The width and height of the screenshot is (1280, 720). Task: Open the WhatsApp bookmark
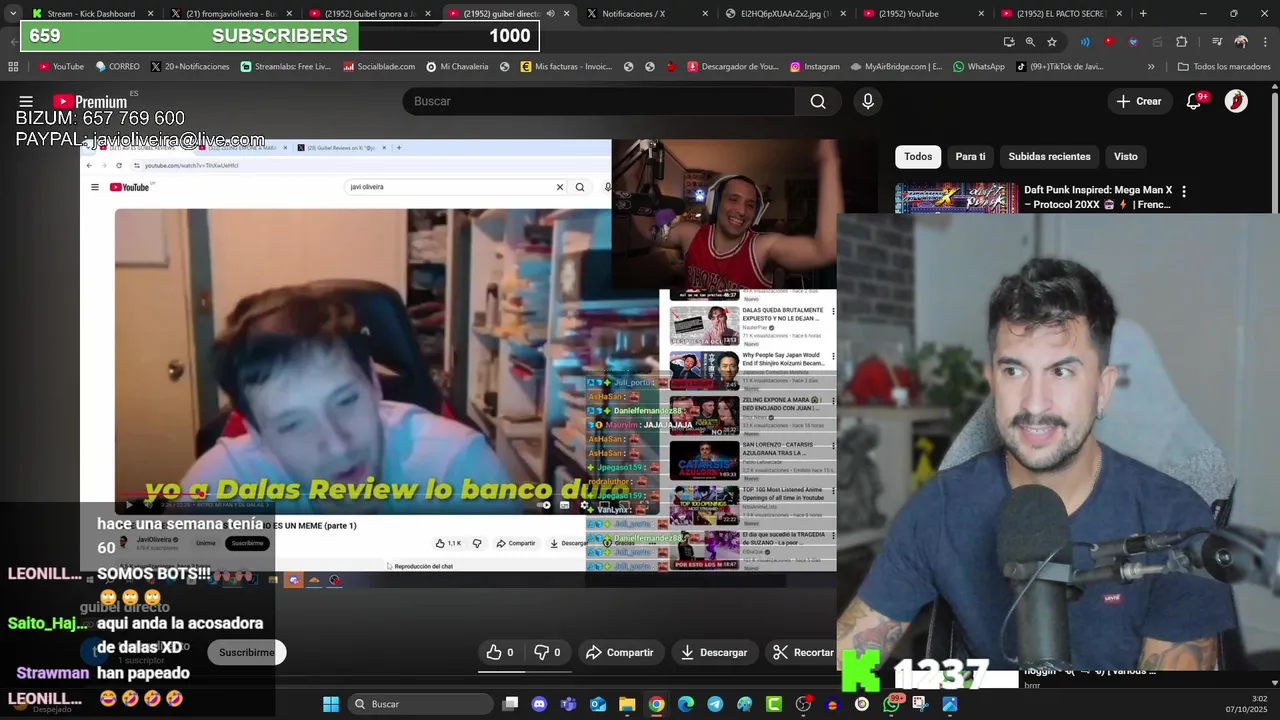(x=979, y=67)
